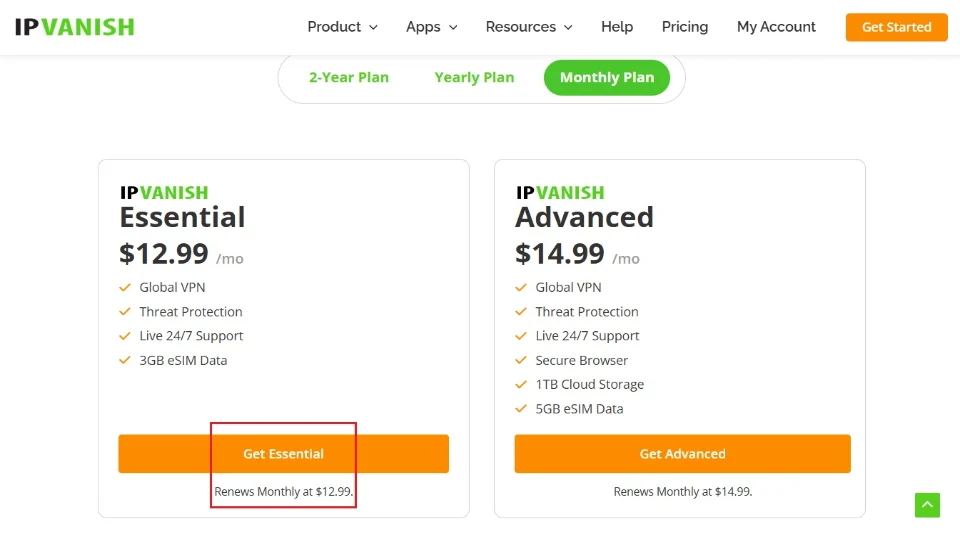This screenshot has width=960, height=540.
Task: Click checkmark beside Secure Browser feature
Action: tap(521, 360)
